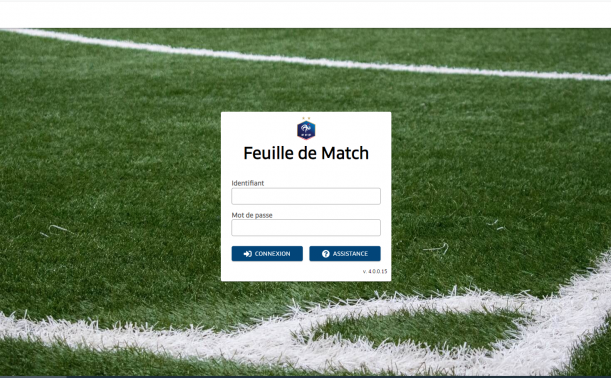The height and width of the screenshot is (378, 611).
Task: Focus the Mot de passe input field
Action: 306,228
